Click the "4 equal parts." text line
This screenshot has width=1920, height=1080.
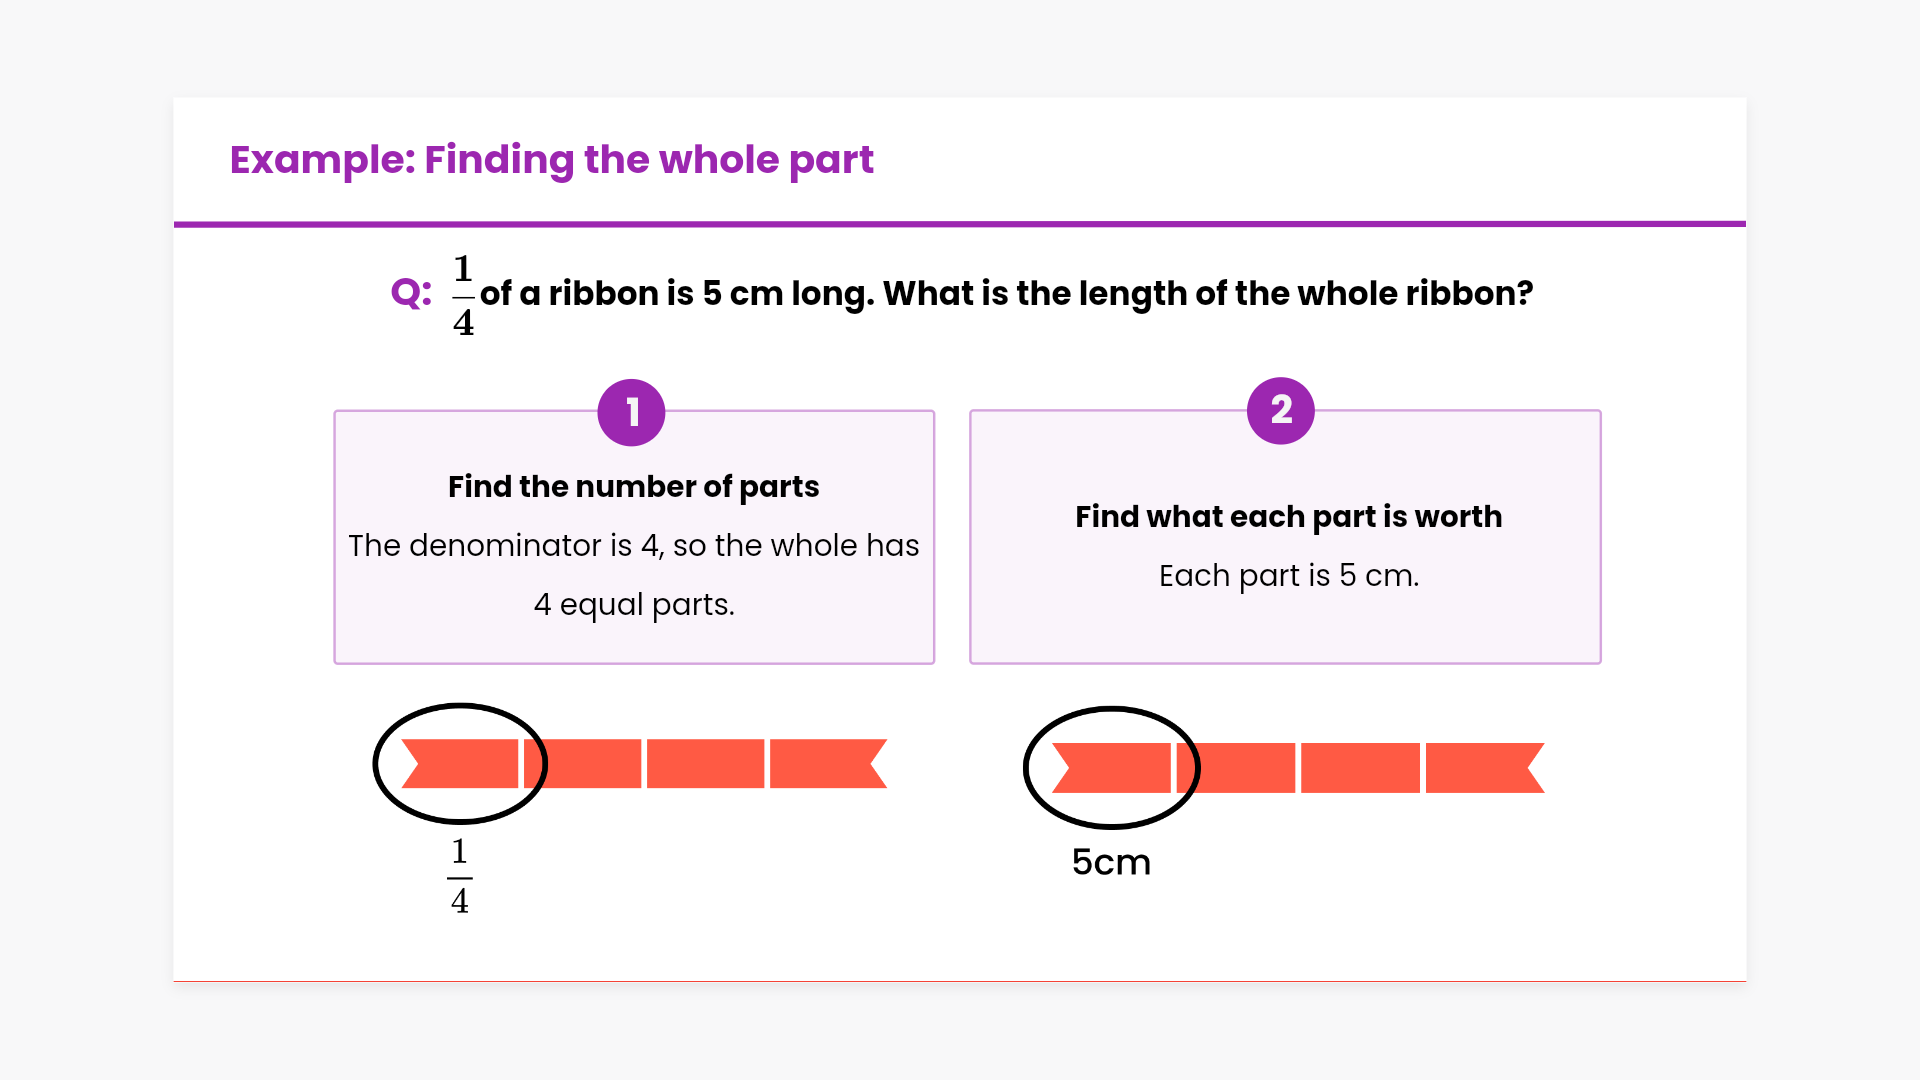tap(634, 604)
